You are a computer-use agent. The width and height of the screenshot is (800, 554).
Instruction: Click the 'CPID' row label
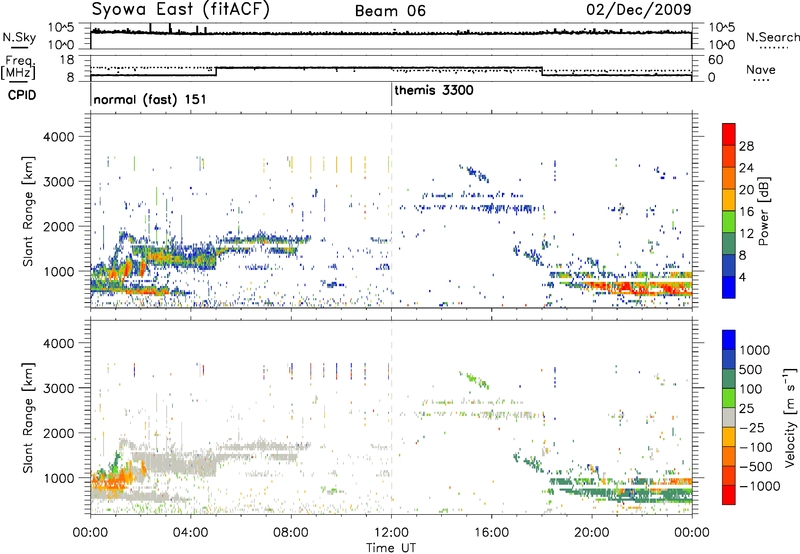22,95
